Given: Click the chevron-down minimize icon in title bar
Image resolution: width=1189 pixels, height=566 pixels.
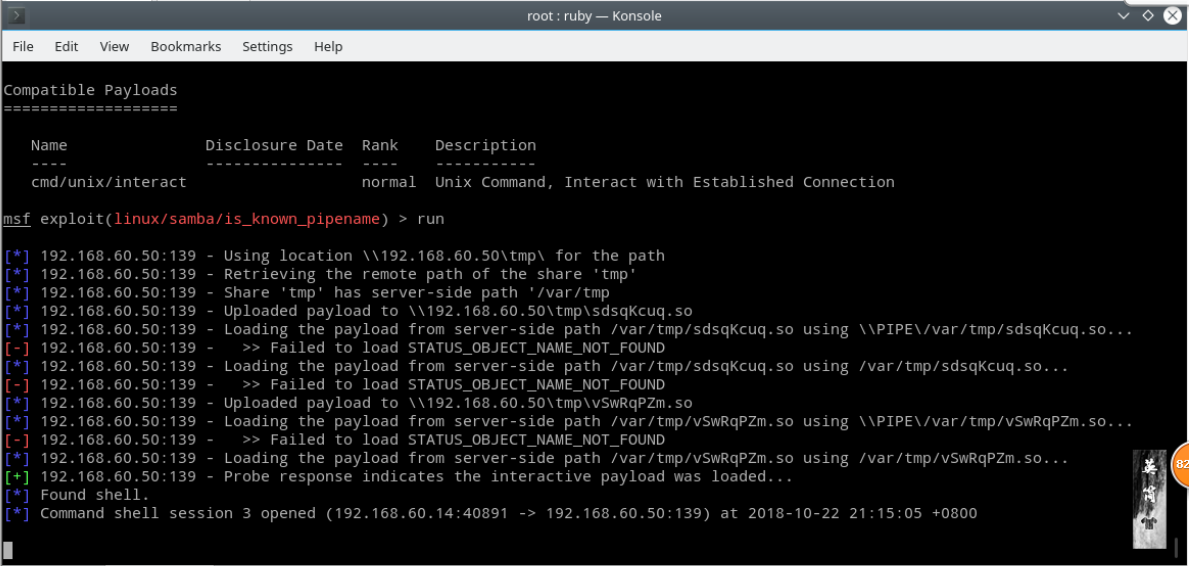Looking at the screenshot, I should (x=1124, y=15).
